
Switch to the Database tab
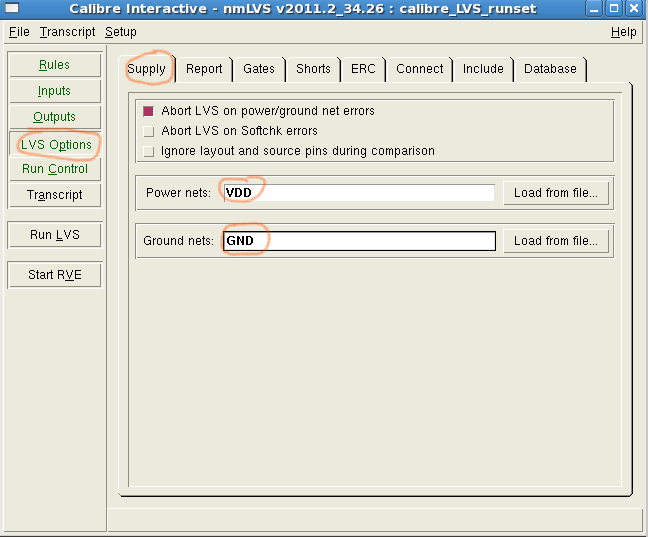pyautogui.click(x=550, y=69)
